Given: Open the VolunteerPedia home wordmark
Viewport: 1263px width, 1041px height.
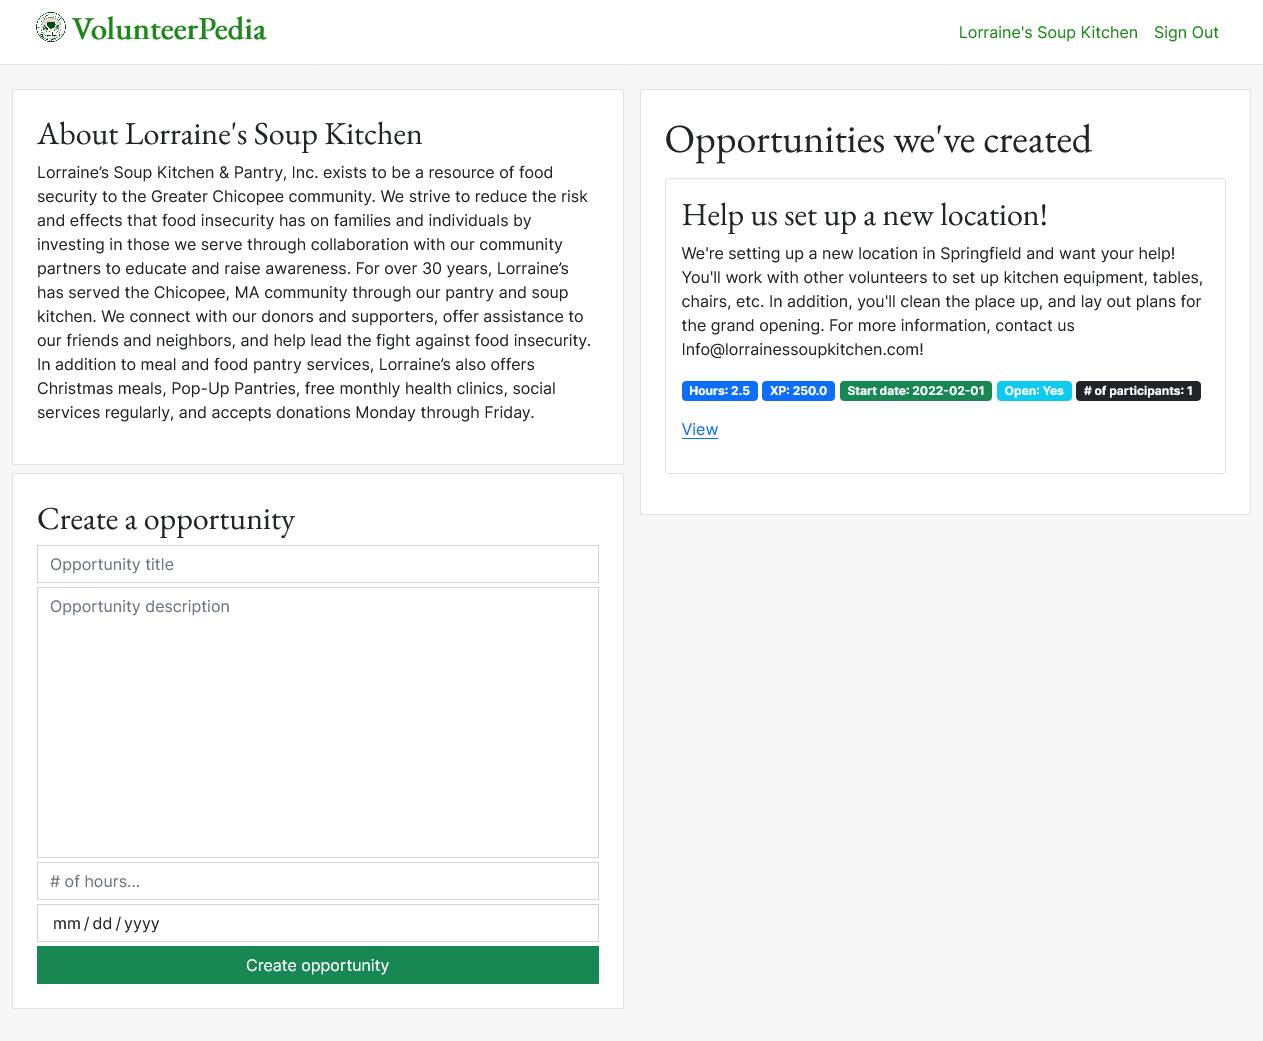Looking at the screenshot, I should pyautogui.click(x=169, y=29).
